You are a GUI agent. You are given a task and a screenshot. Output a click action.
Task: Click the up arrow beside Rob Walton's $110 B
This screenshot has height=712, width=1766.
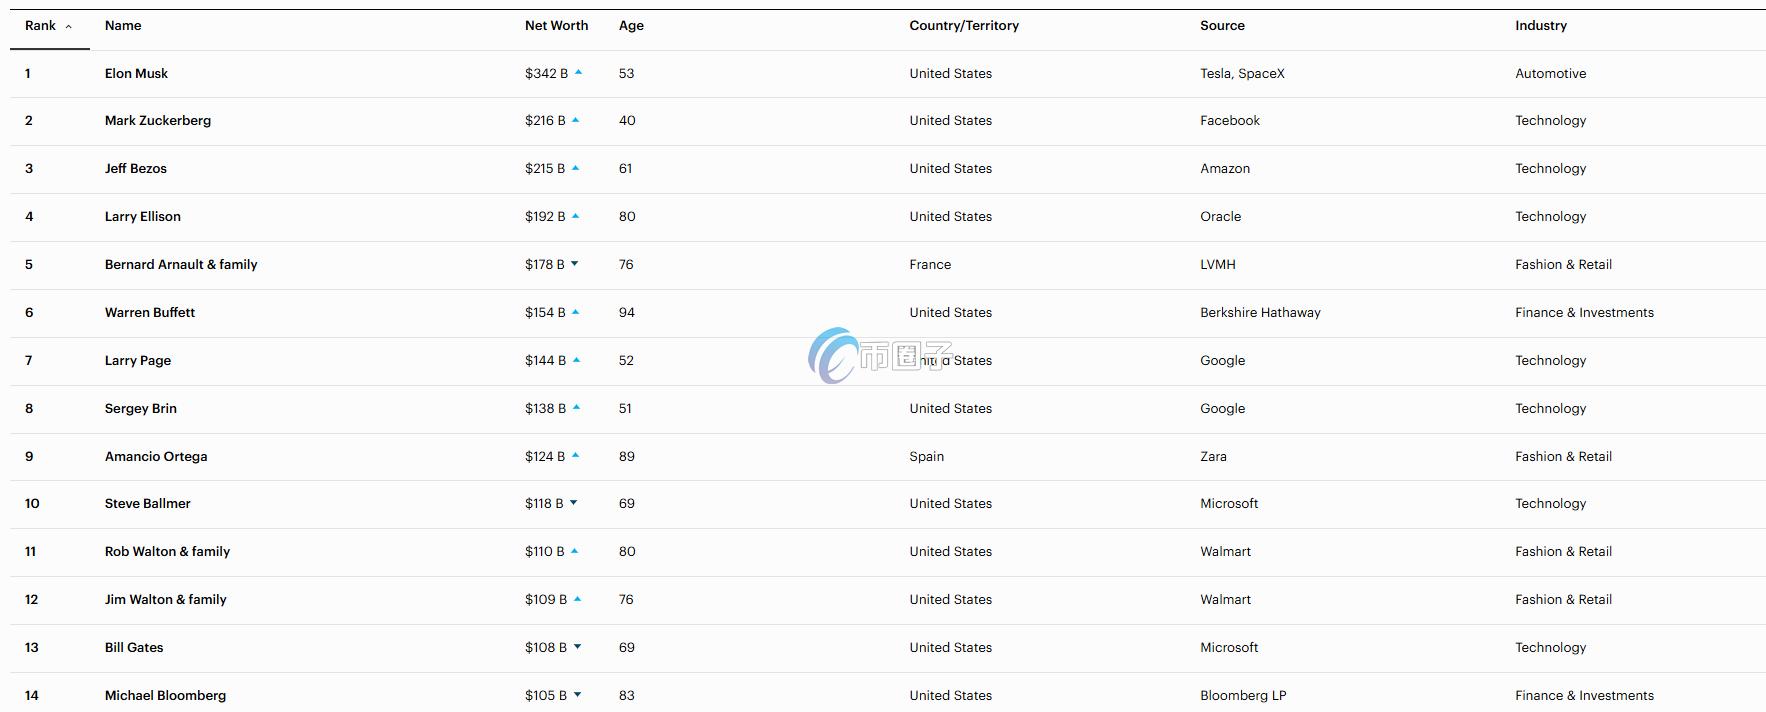pos(575,551)
